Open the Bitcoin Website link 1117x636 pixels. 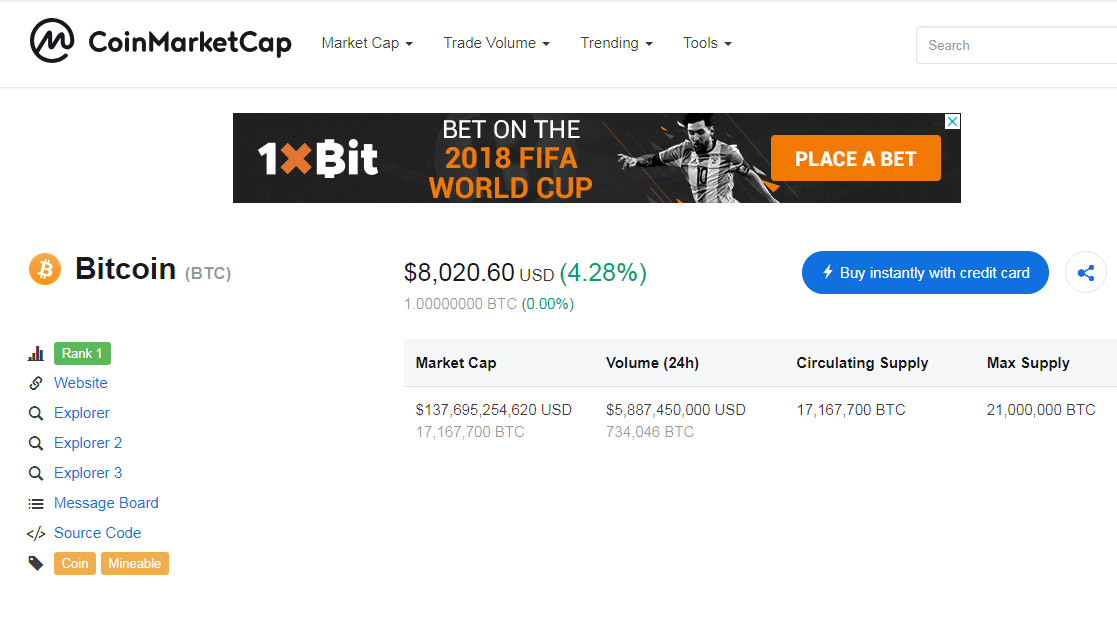[81, 383]
